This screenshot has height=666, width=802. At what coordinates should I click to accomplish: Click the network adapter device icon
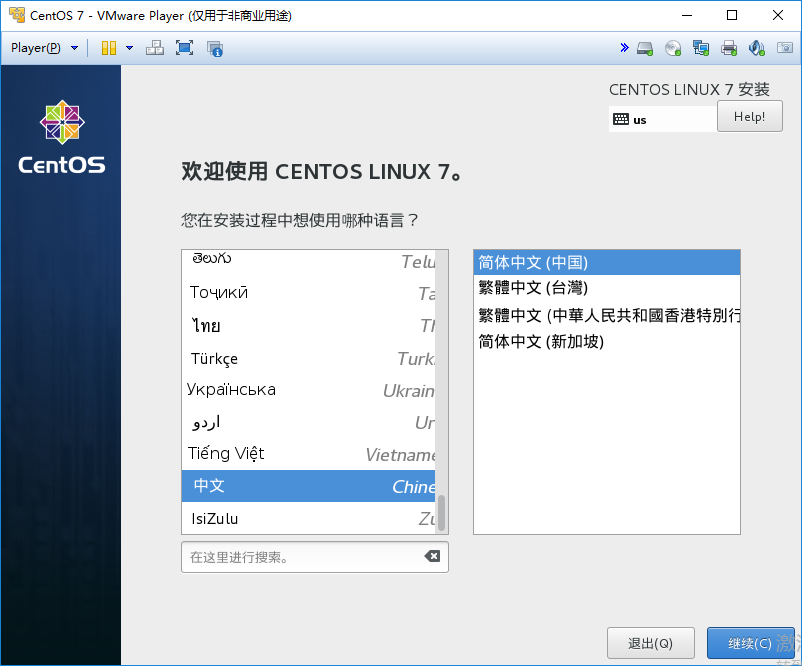701,49
